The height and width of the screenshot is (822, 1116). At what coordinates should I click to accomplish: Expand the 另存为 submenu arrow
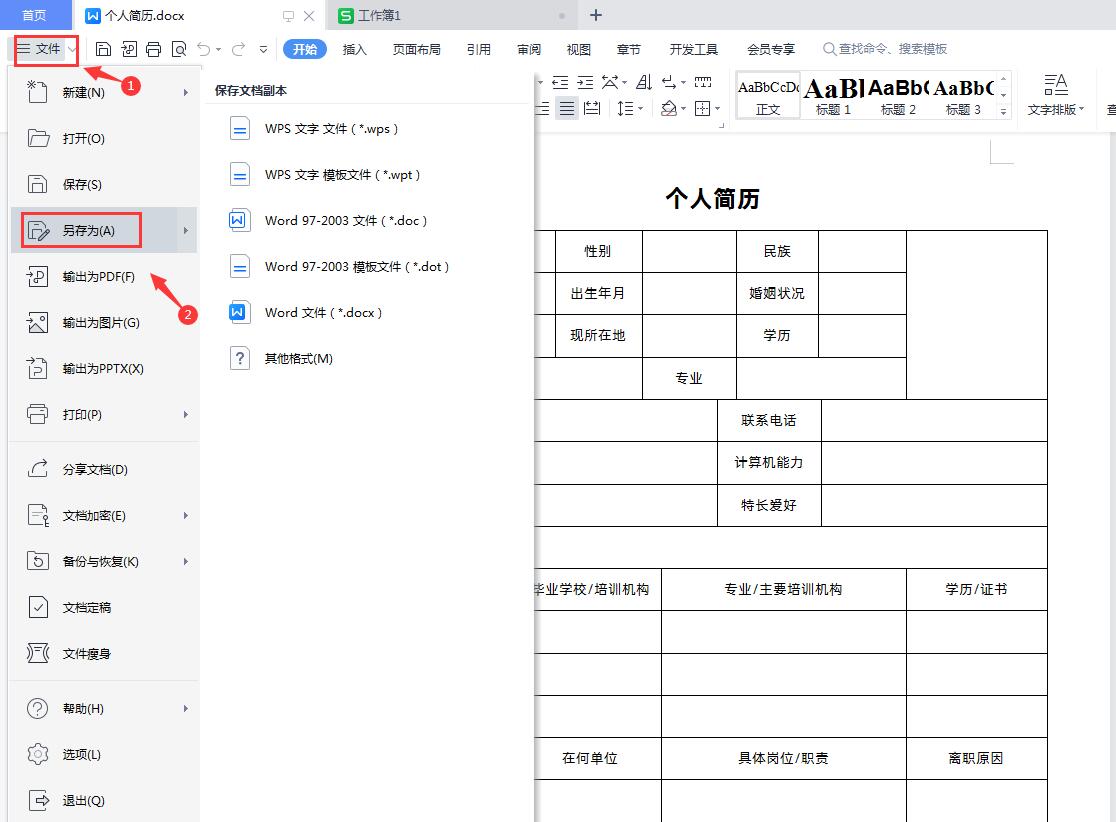[x=185, y=230]
